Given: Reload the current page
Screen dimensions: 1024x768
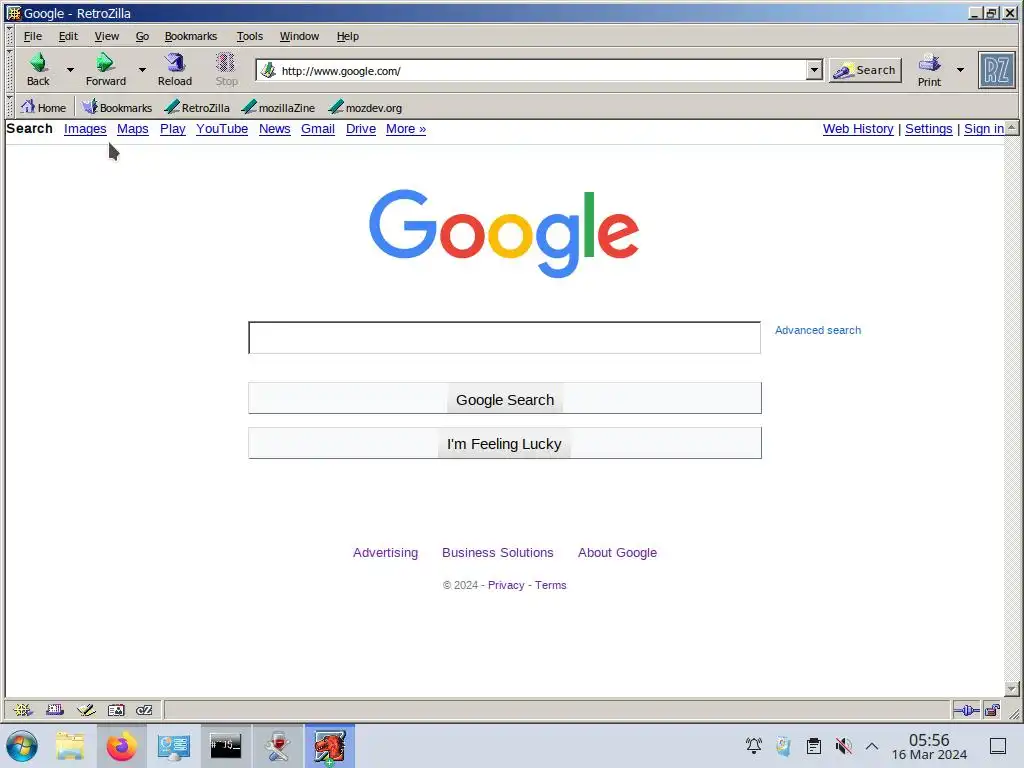Looking at the screenshot, I should (x=174, y=69).
